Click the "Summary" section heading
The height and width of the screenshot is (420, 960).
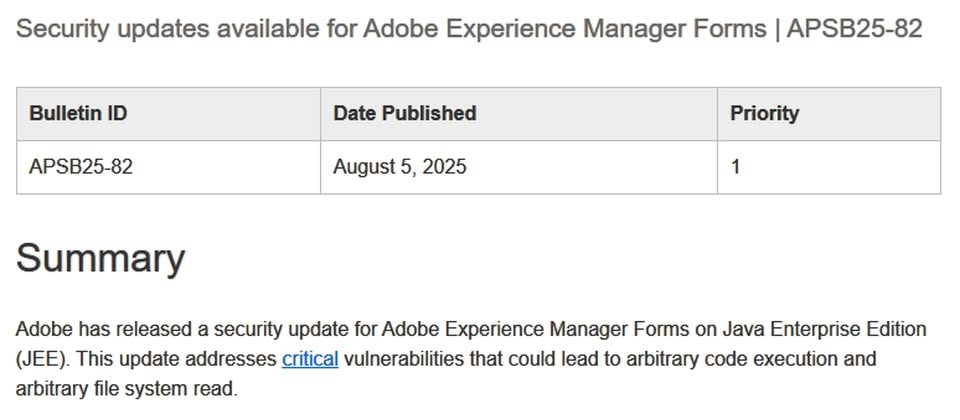(101, 259)
